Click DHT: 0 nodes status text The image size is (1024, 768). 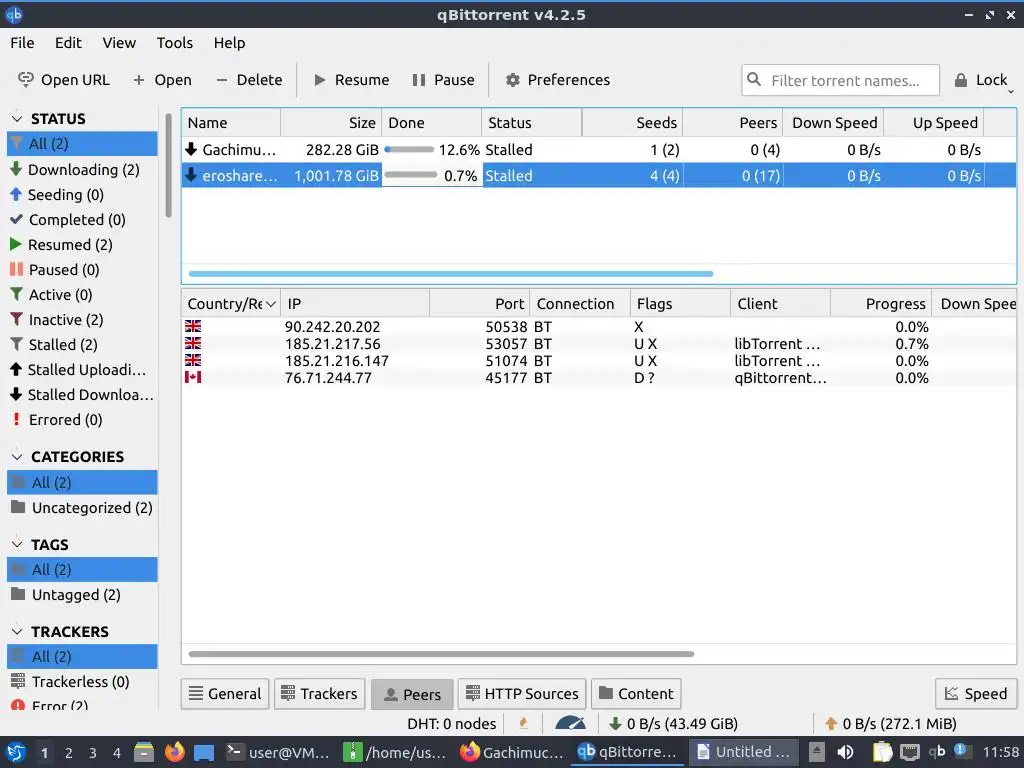(451, 724)
